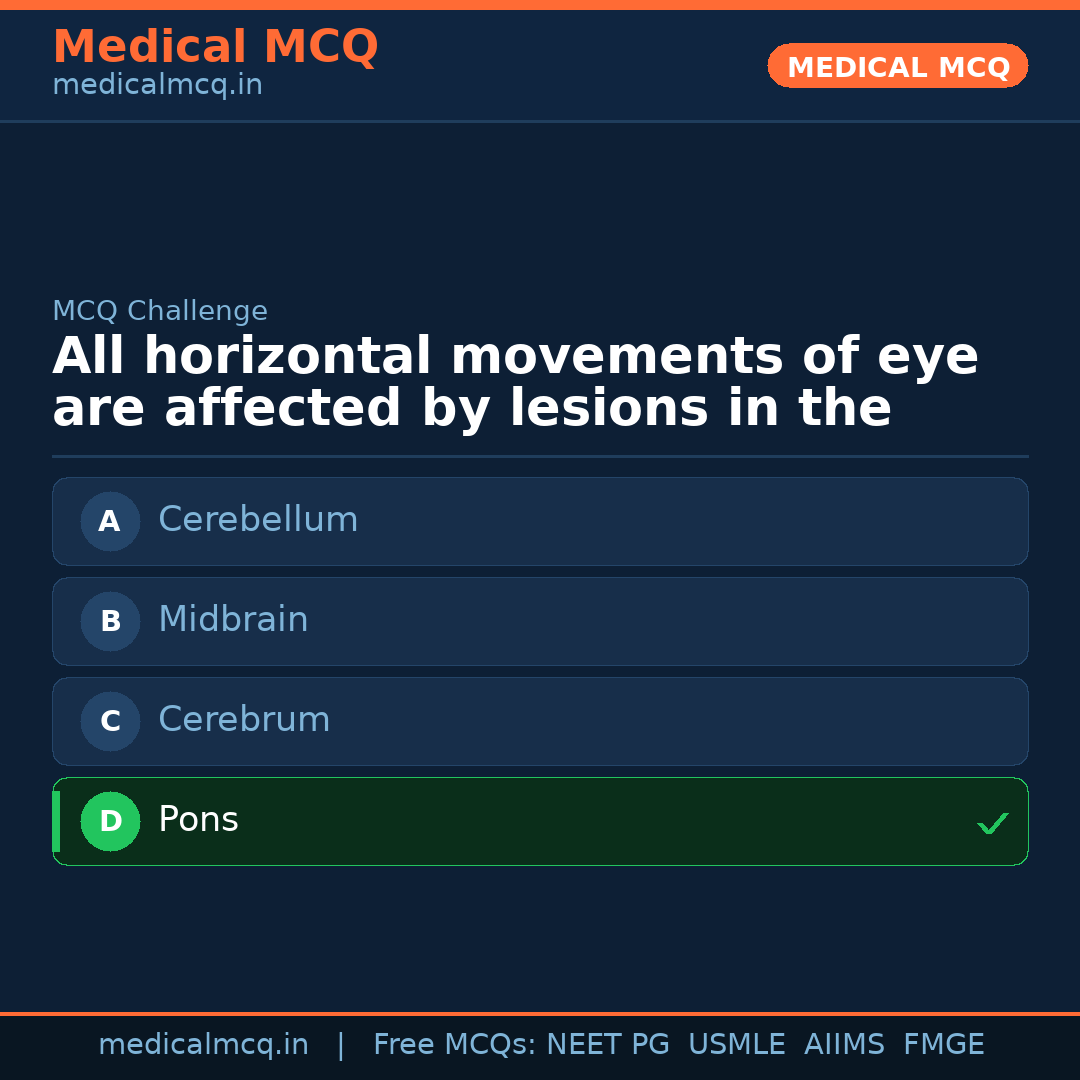Open the USMLE link
The image size is (1080, 1080).
(737, 1043)
